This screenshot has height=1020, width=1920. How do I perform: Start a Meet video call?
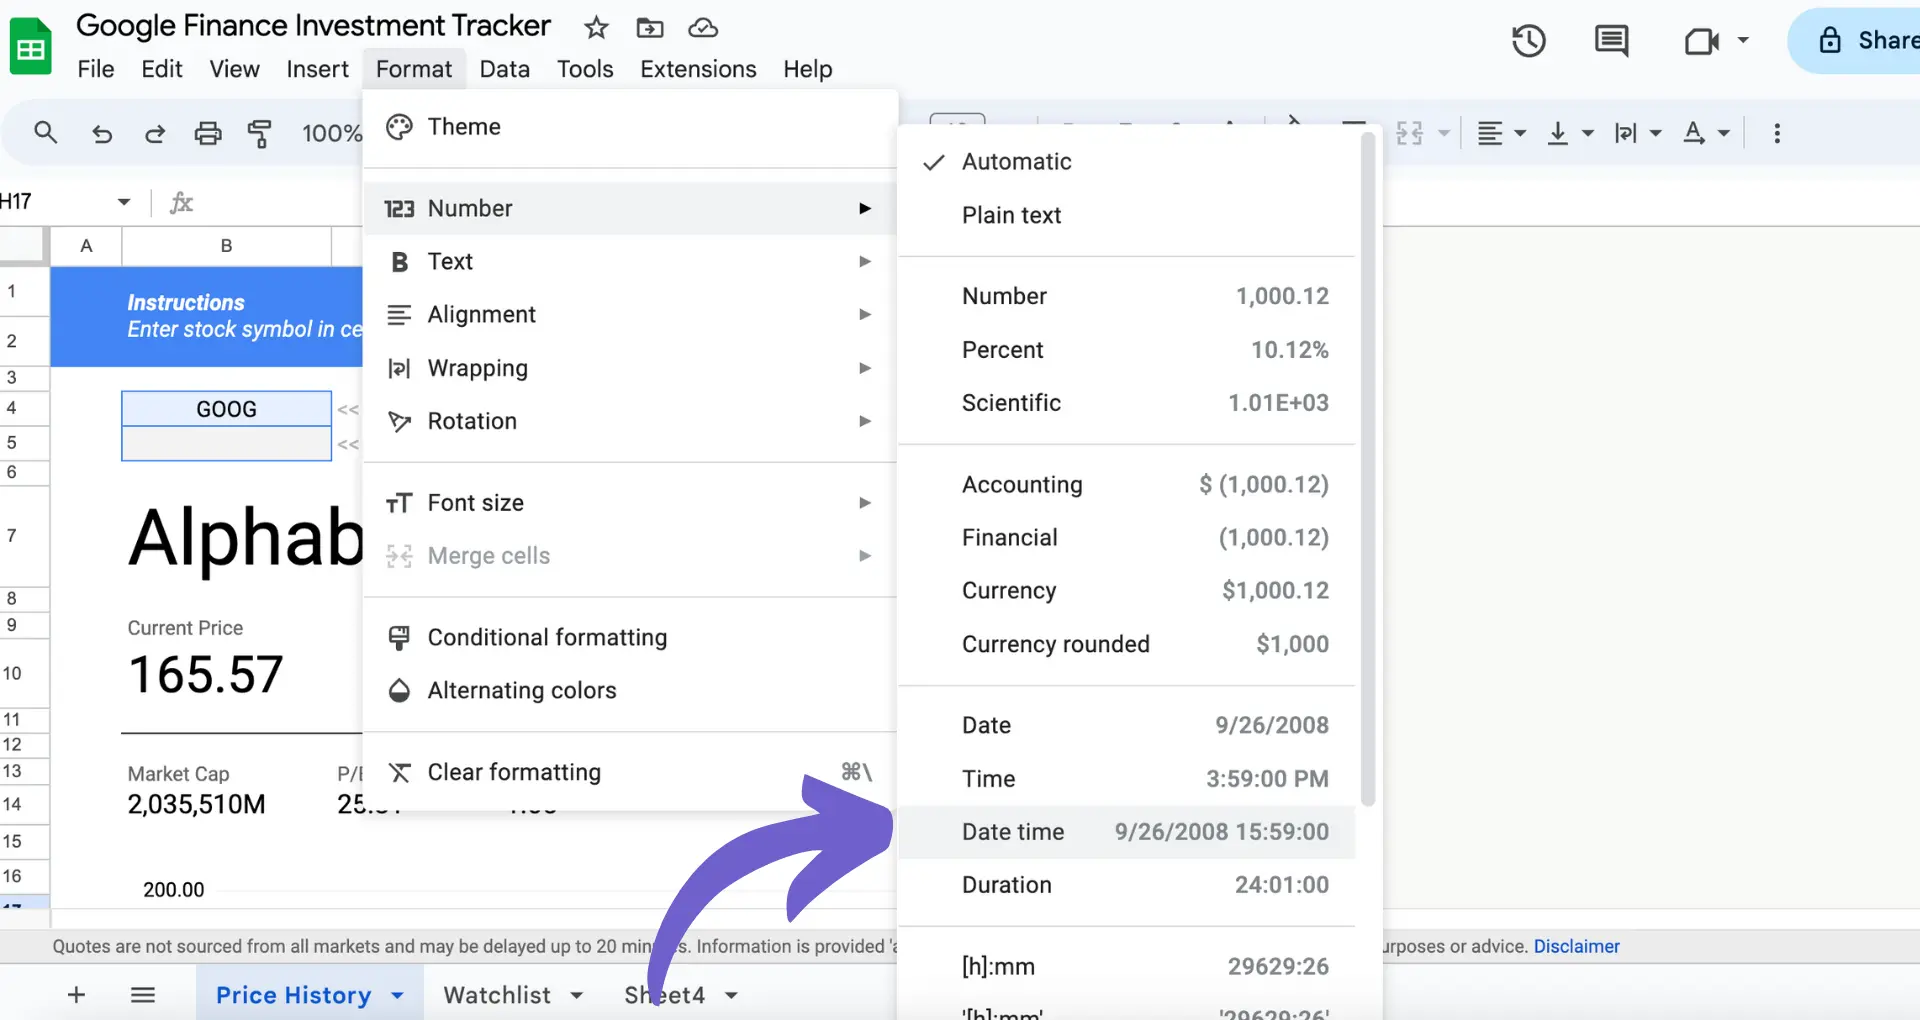click(x=1702, y=41)
